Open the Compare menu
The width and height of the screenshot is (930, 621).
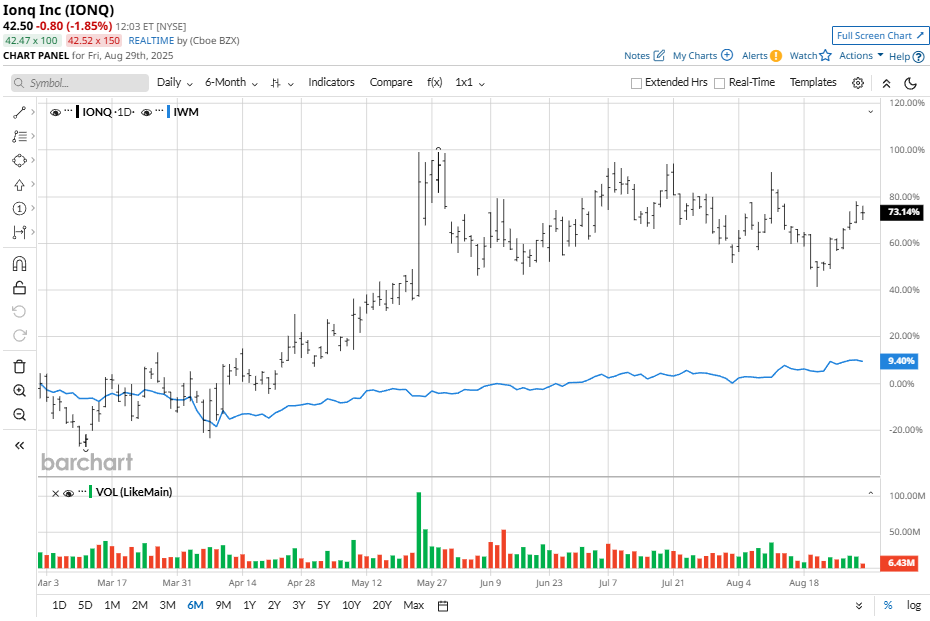(x=391, y=82)
